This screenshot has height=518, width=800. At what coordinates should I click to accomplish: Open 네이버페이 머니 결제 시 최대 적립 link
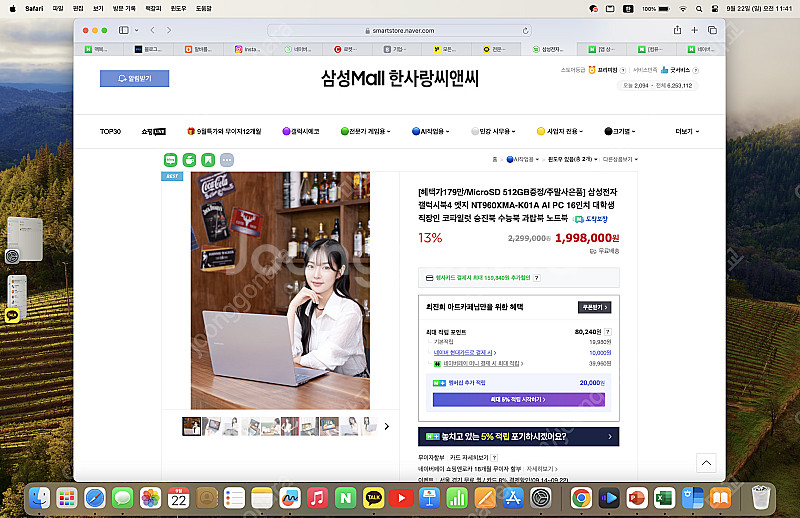pyautogui.click(x=483, y=364)
